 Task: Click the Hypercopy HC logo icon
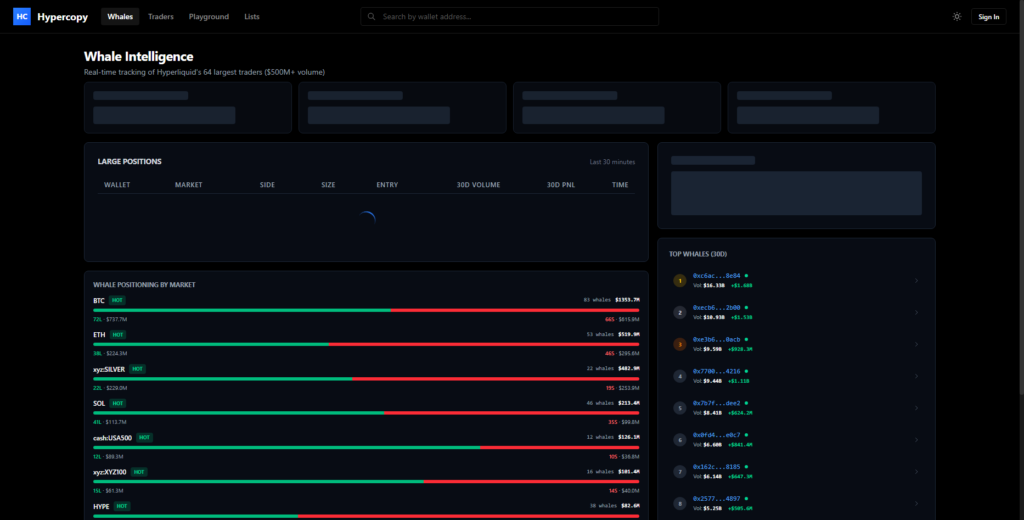(21, 16)
